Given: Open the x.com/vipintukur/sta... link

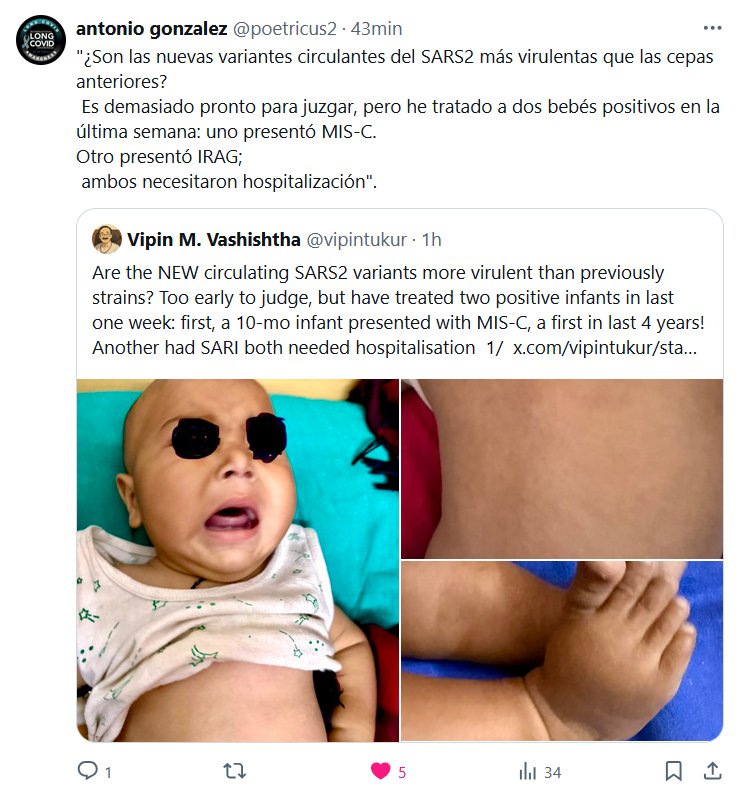Looking at the screenshot, I should coord(605,348).
